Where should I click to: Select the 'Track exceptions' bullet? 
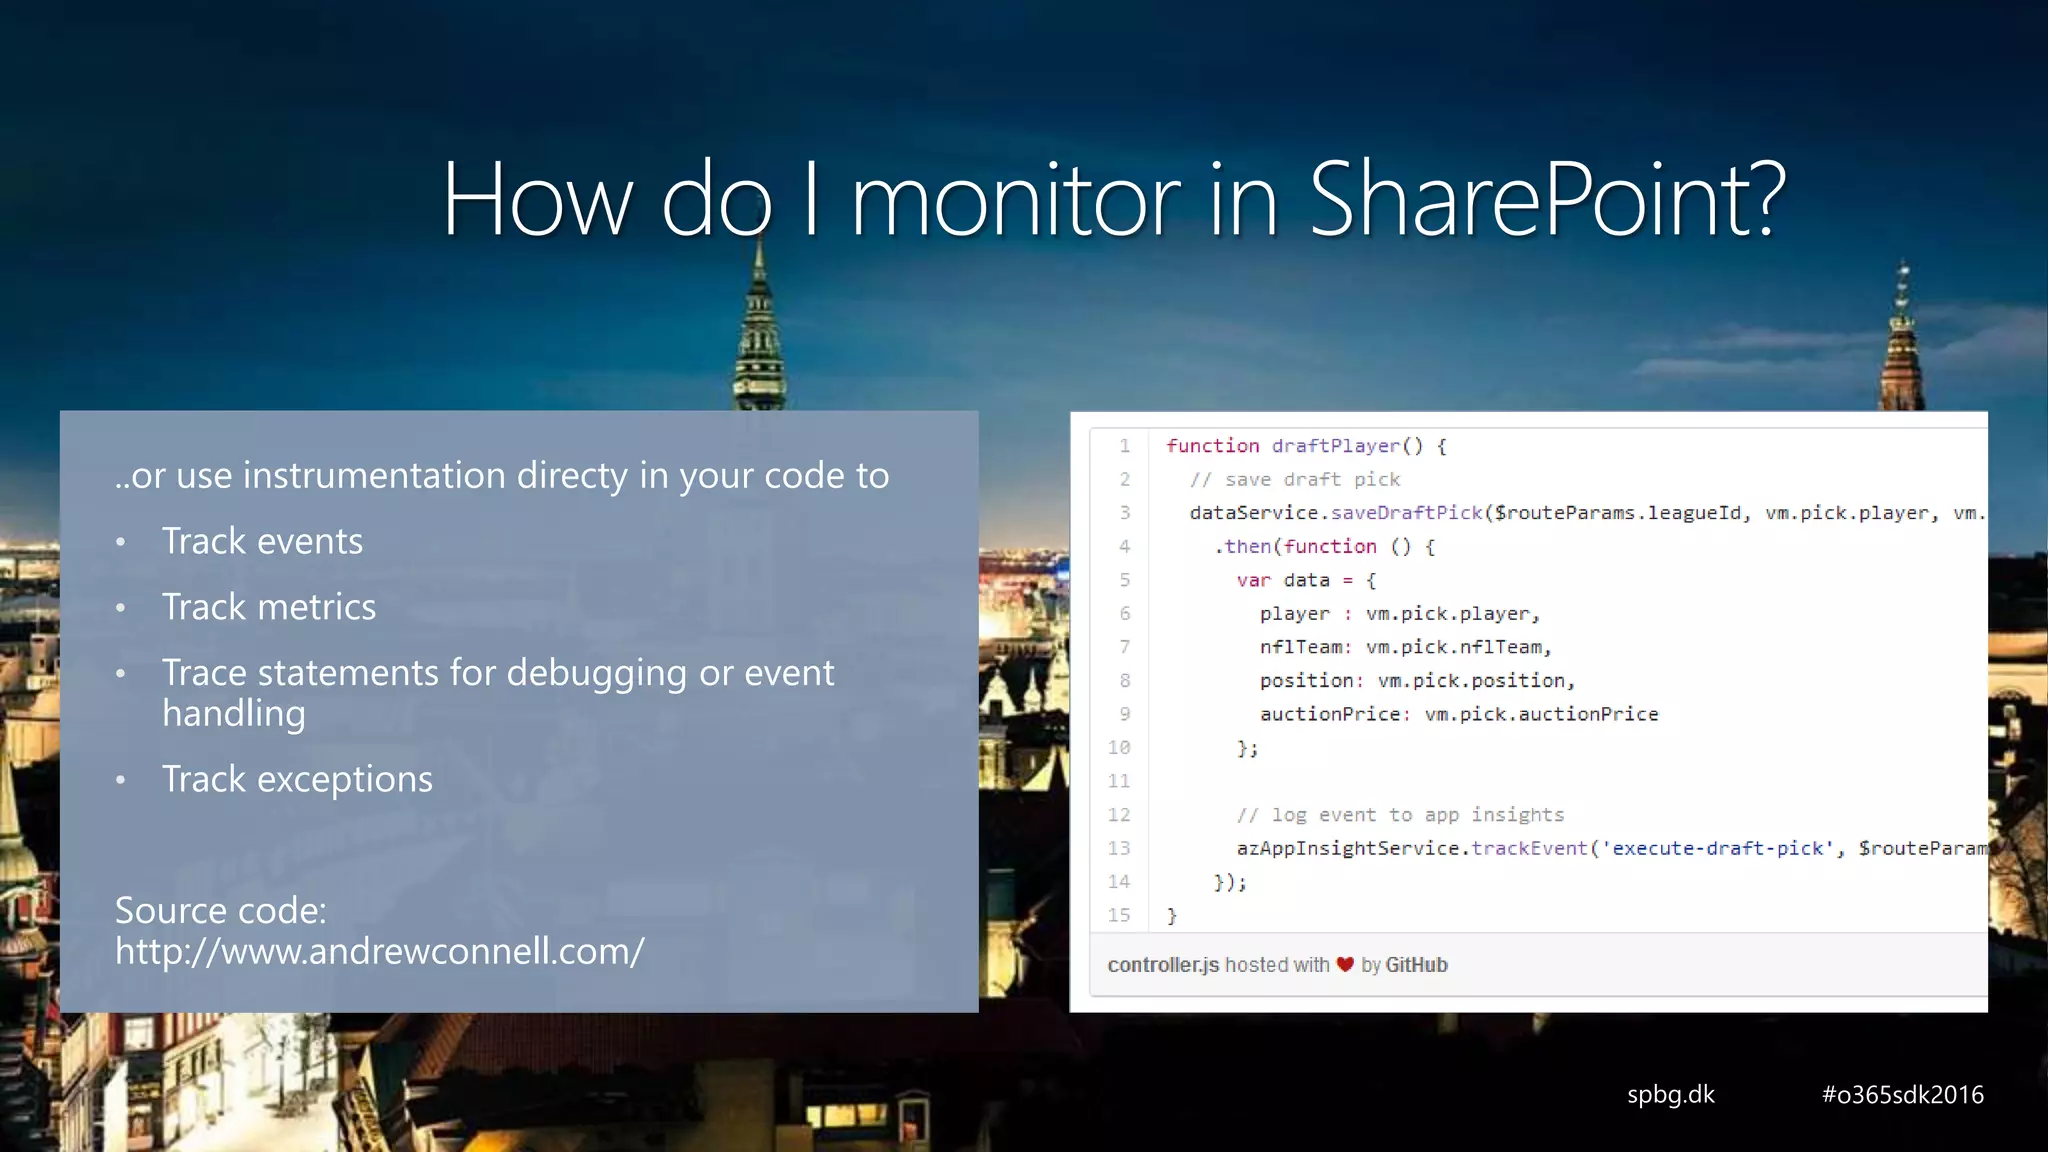click(x=297, y=779)
